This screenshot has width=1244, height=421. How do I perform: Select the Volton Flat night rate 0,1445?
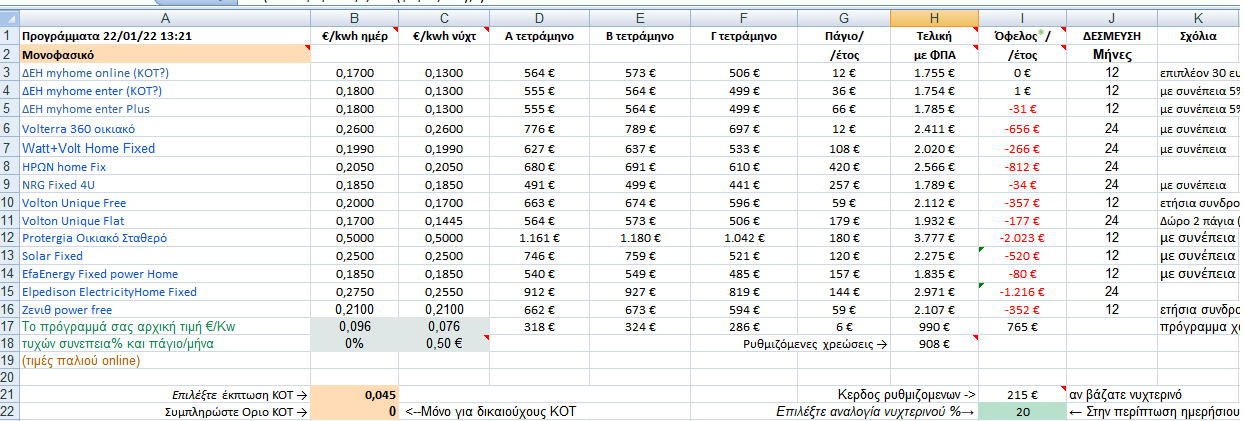pos(444,220)
